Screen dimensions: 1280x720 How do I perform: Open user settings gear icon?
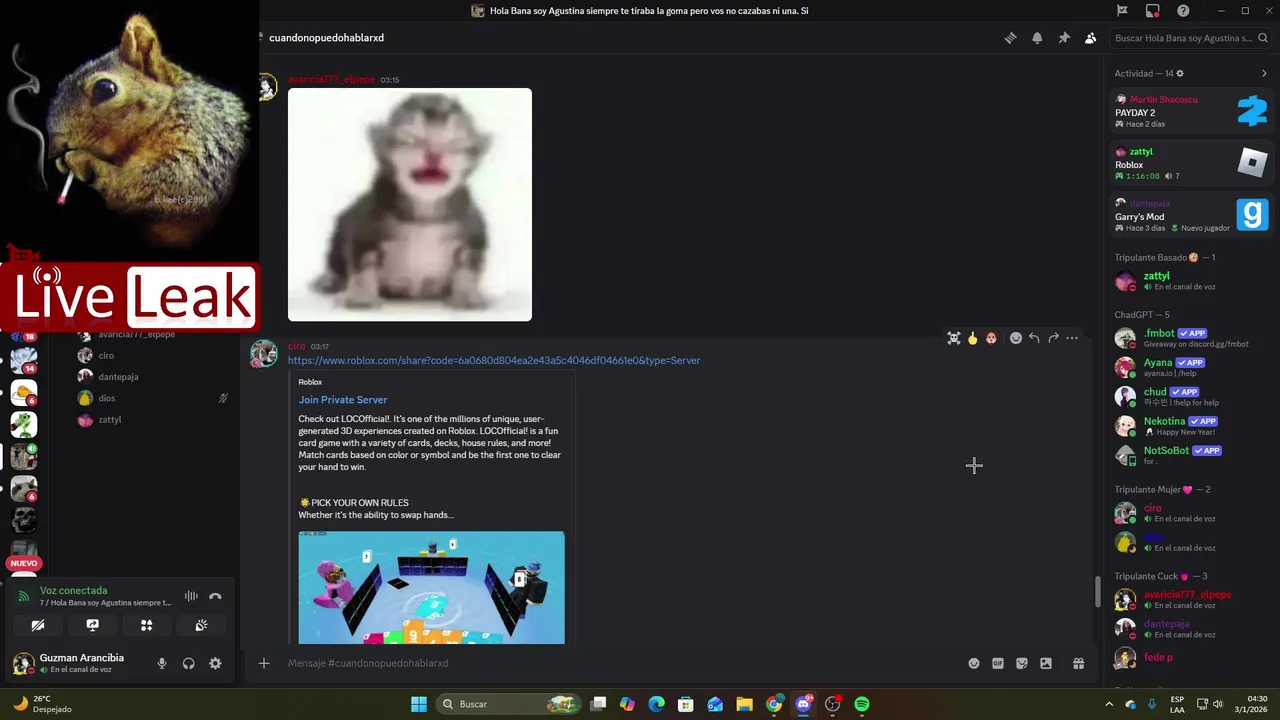[215, 663]
